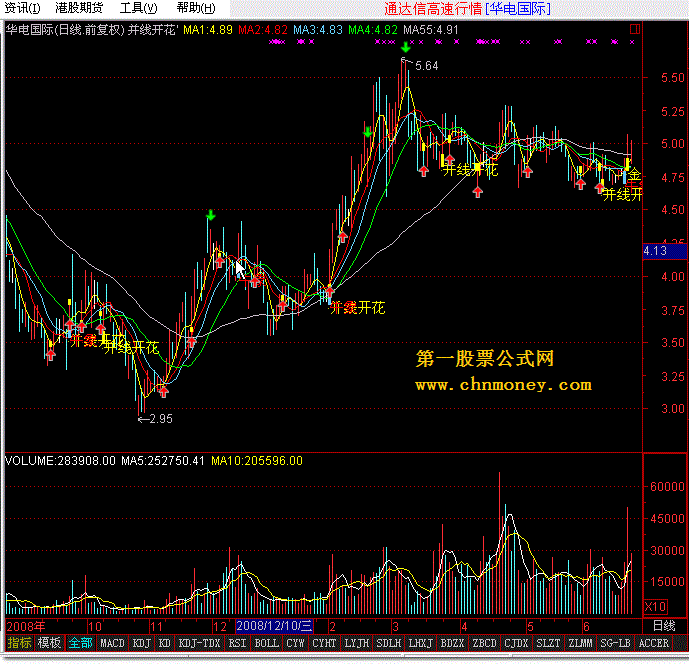
Task: Switch to the ACCER indicator
Action: 653,643
